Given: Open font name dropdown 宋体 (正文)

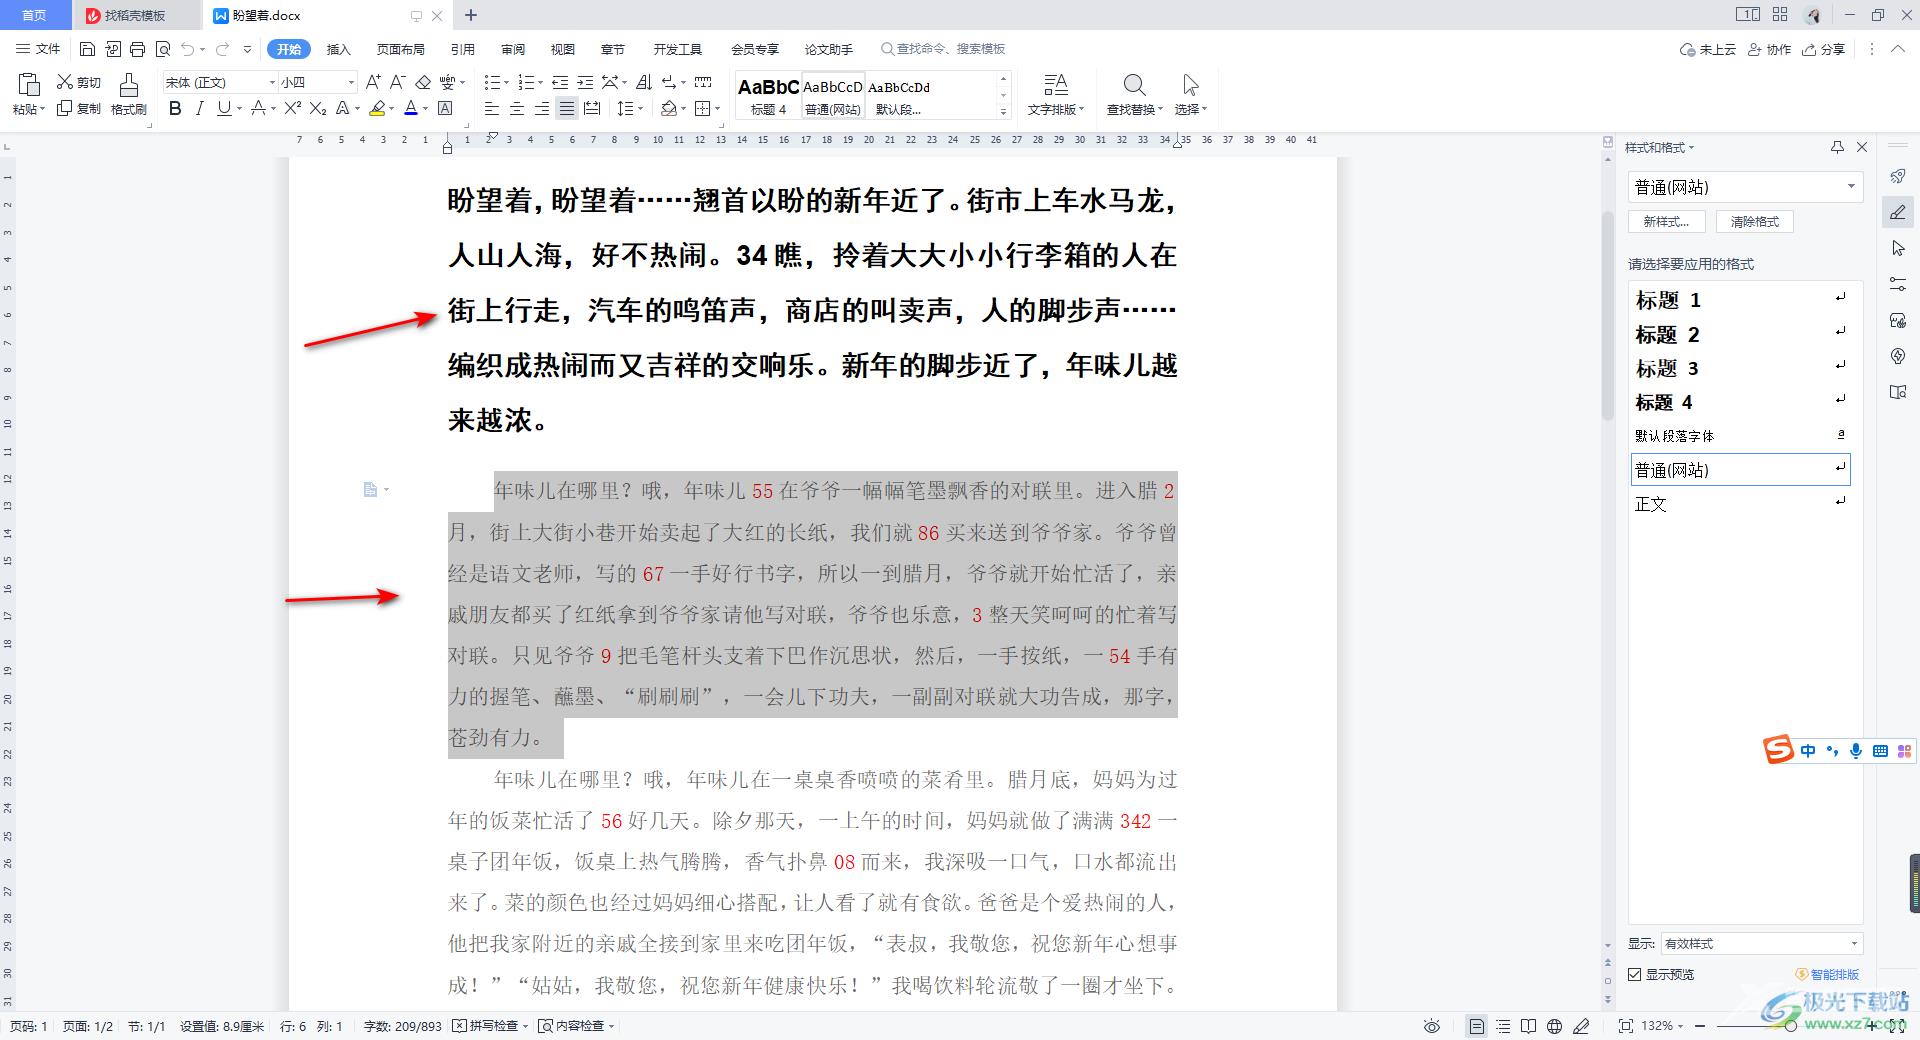Looking at the screenshot, I should pyautogui.click(x=271, y=82).
